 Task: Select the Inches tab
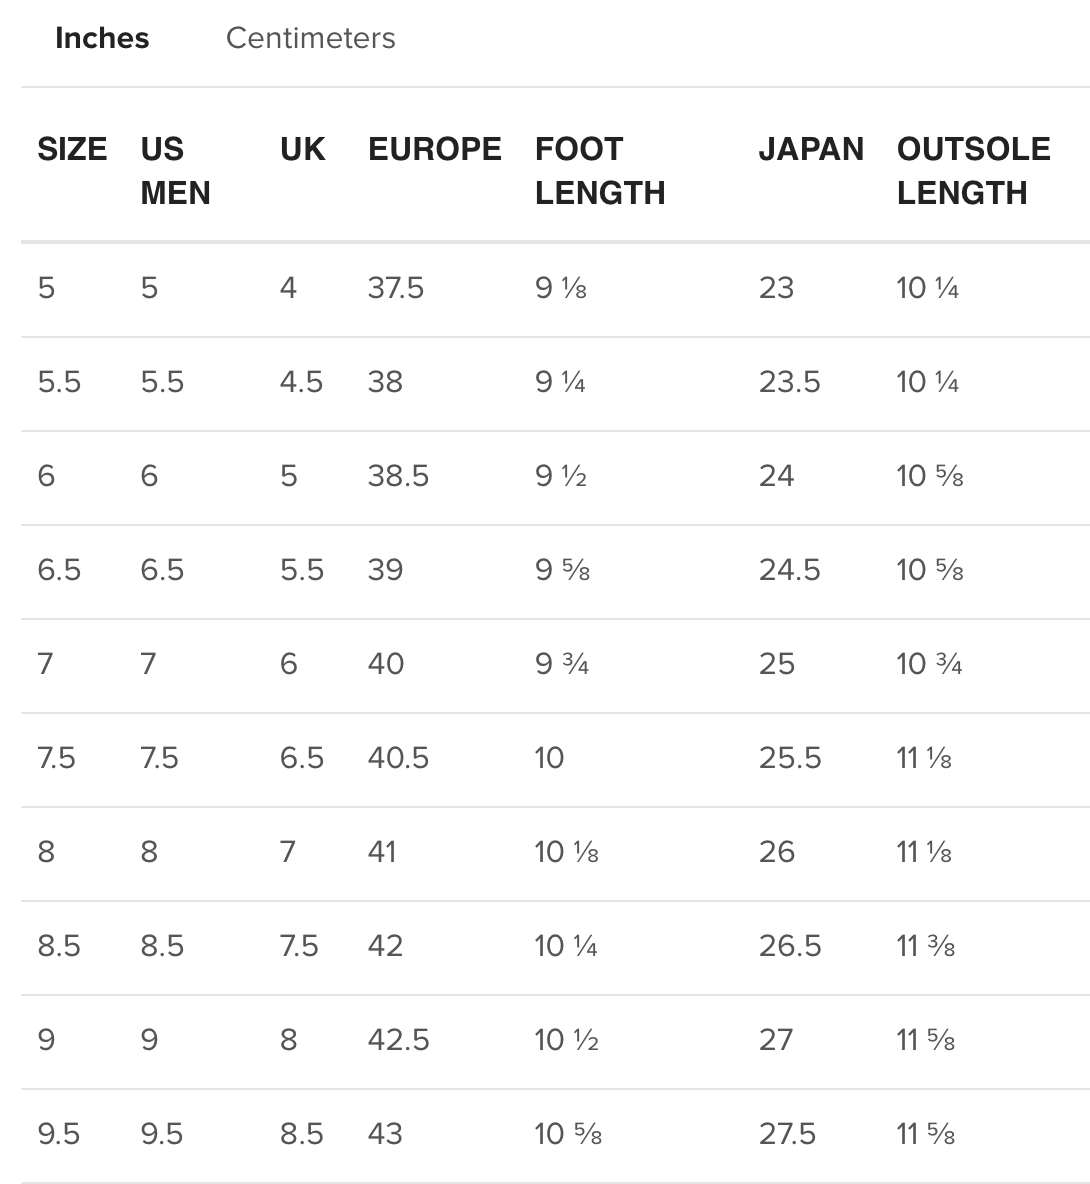pyautogui.click(x=102, y=38)
